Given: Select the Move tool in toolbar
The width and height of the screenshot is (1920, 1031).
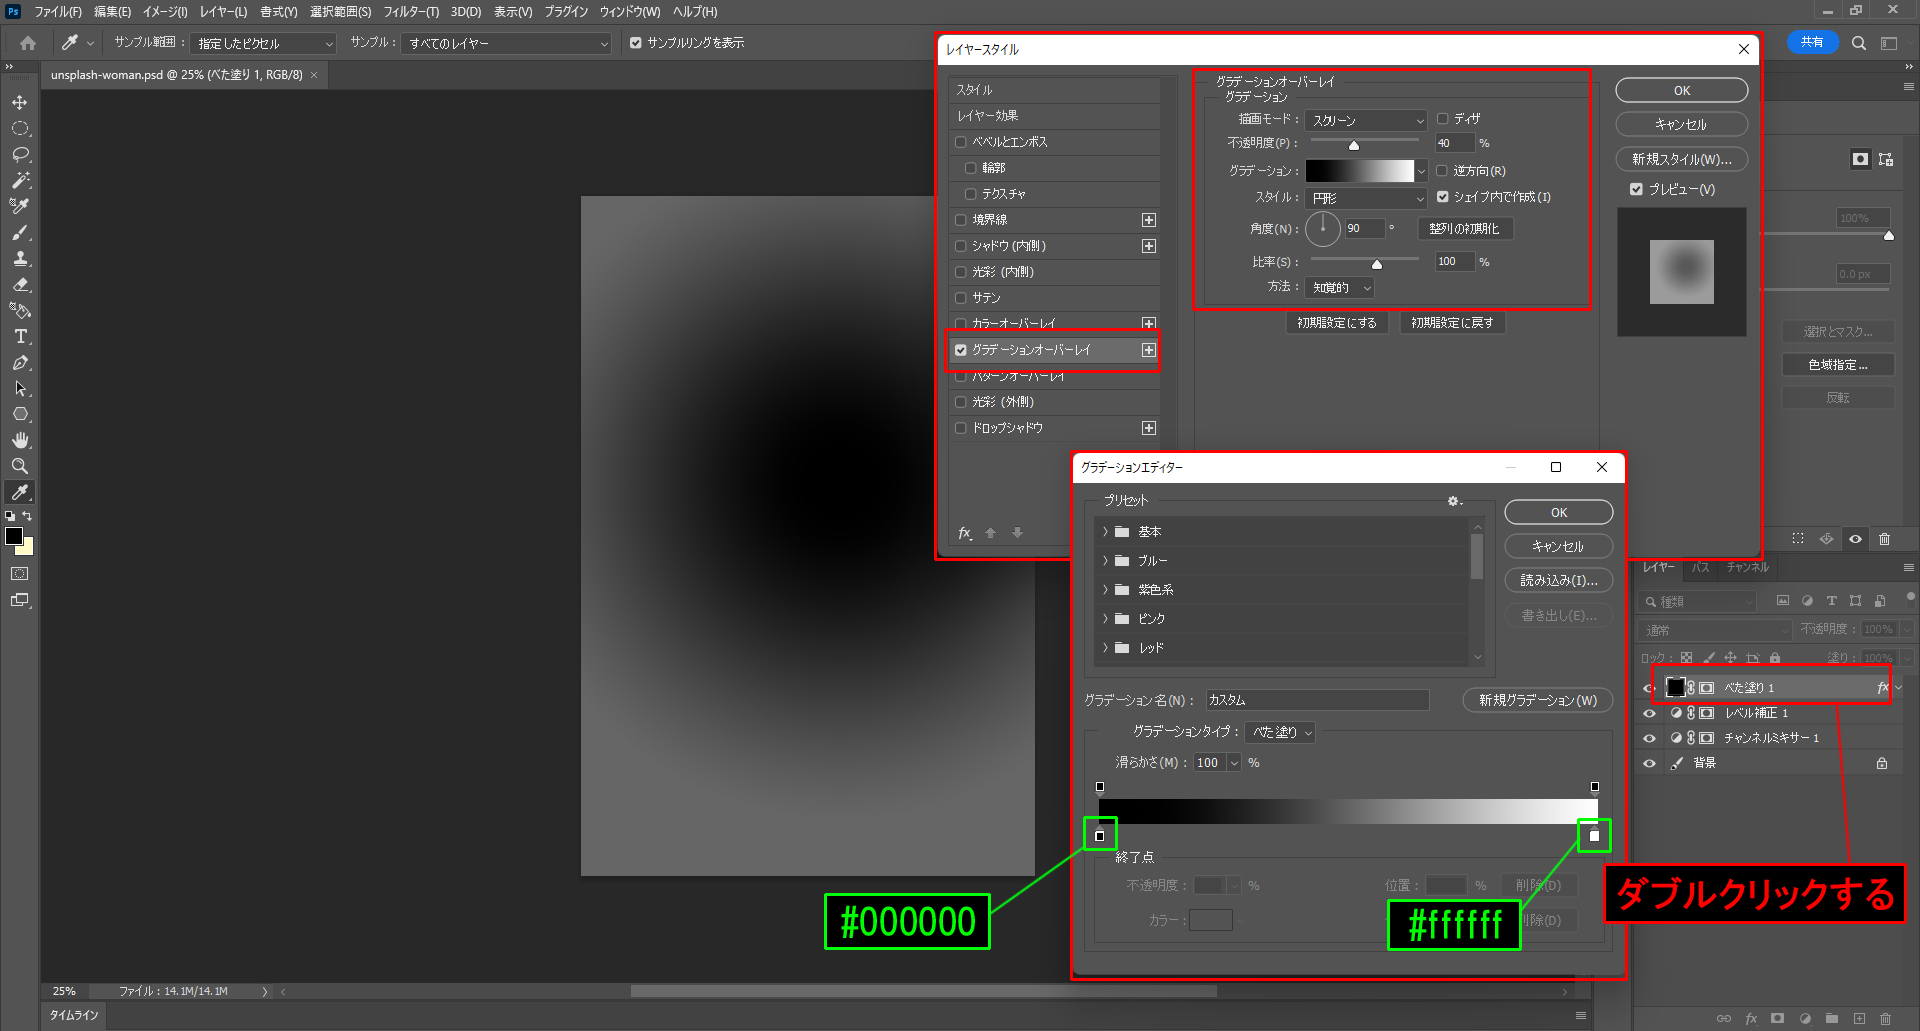Looking at the screenshot, I should point(20,103).
